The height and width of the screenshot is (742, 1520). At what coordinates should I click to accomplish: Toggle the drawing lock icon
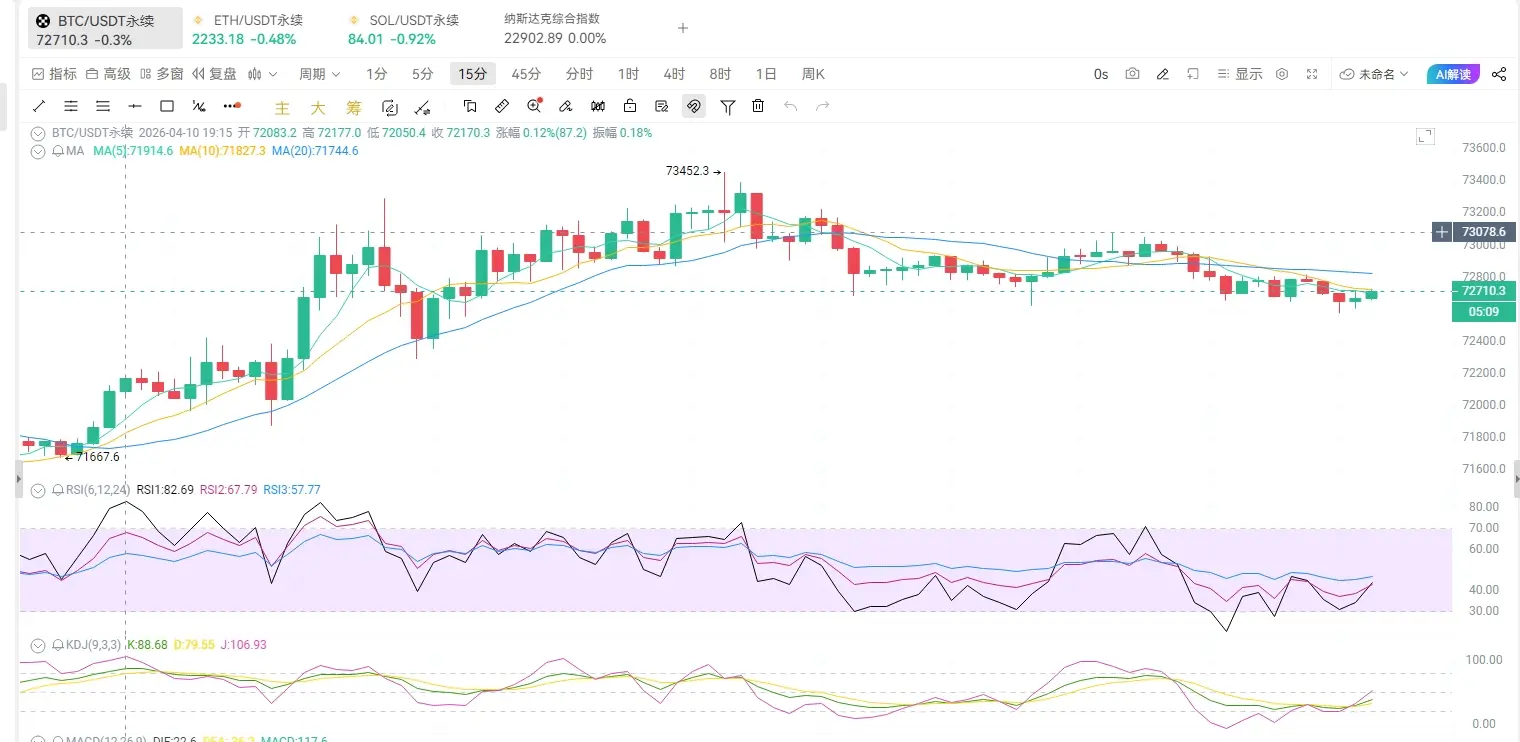coord(630,106)
